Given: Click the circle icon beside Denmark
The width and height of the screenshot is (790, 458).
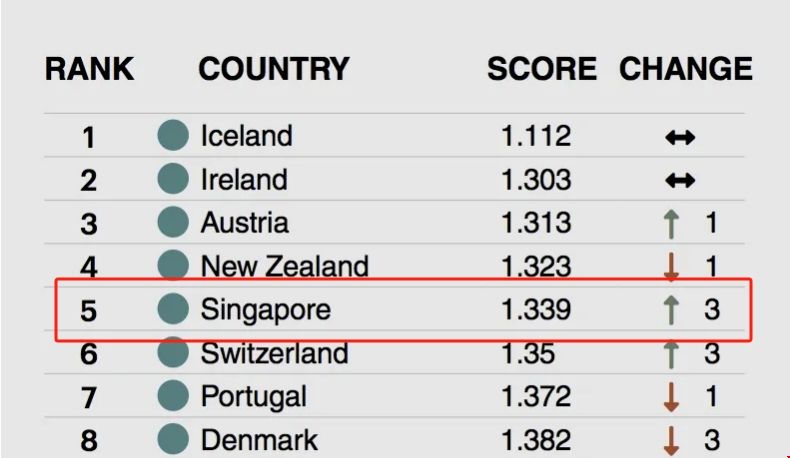Looking at the screenshot, I should click(x=173, y=439).
